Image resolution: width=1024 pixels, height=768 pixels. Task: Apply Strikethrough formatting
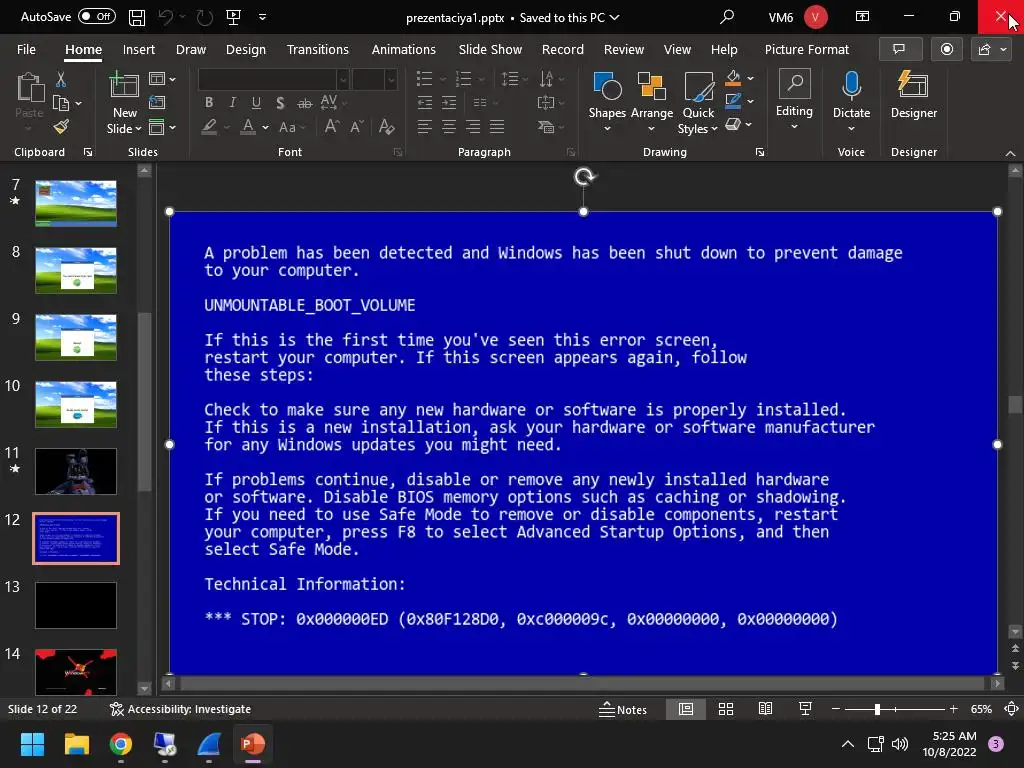point(304,103)
